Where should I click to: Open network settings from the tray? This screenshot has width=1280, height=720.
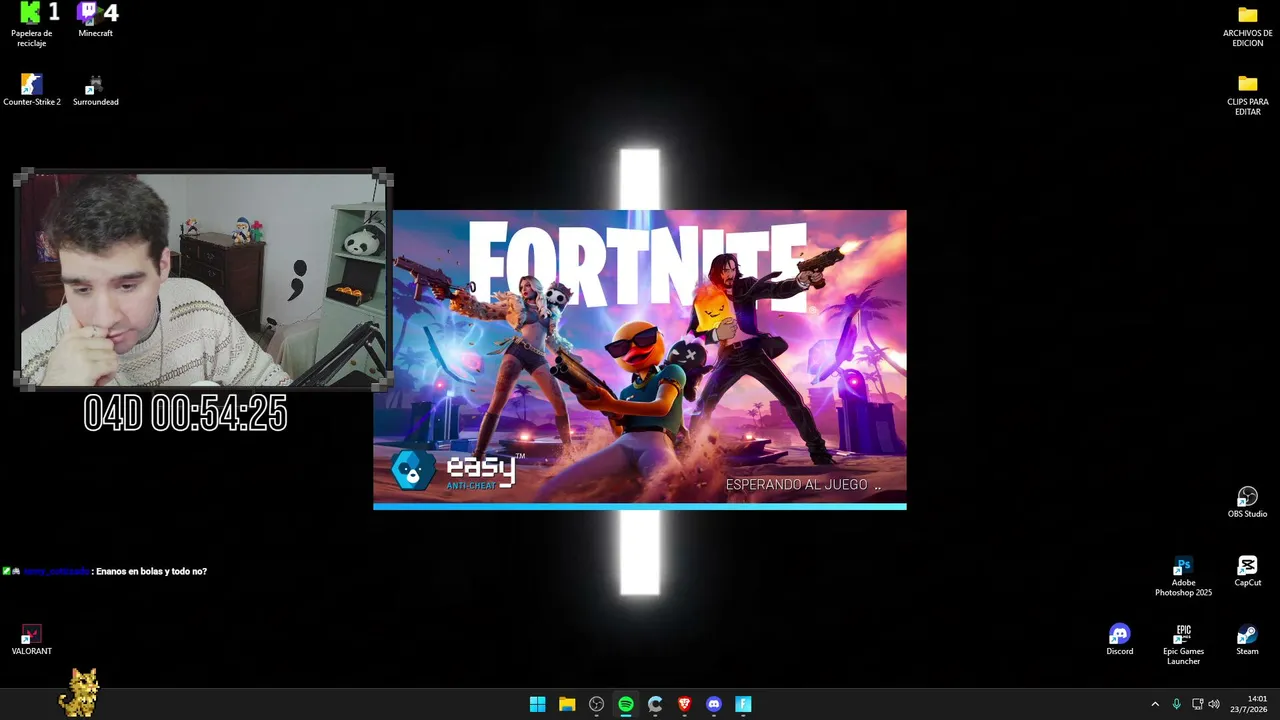(1197, 704)
